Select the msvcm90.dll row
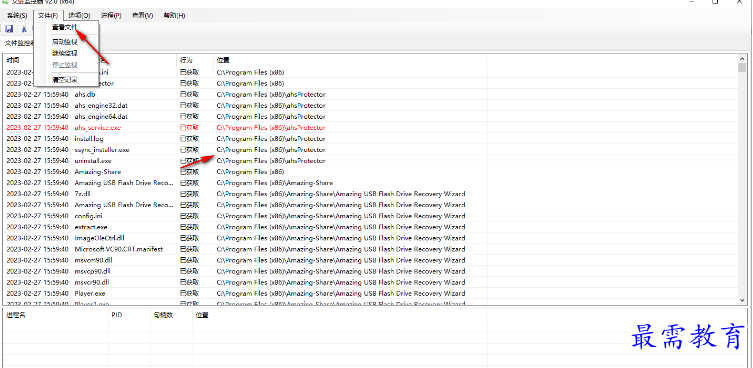The width and height of the screenshot is (753, 368). [370, 260]
